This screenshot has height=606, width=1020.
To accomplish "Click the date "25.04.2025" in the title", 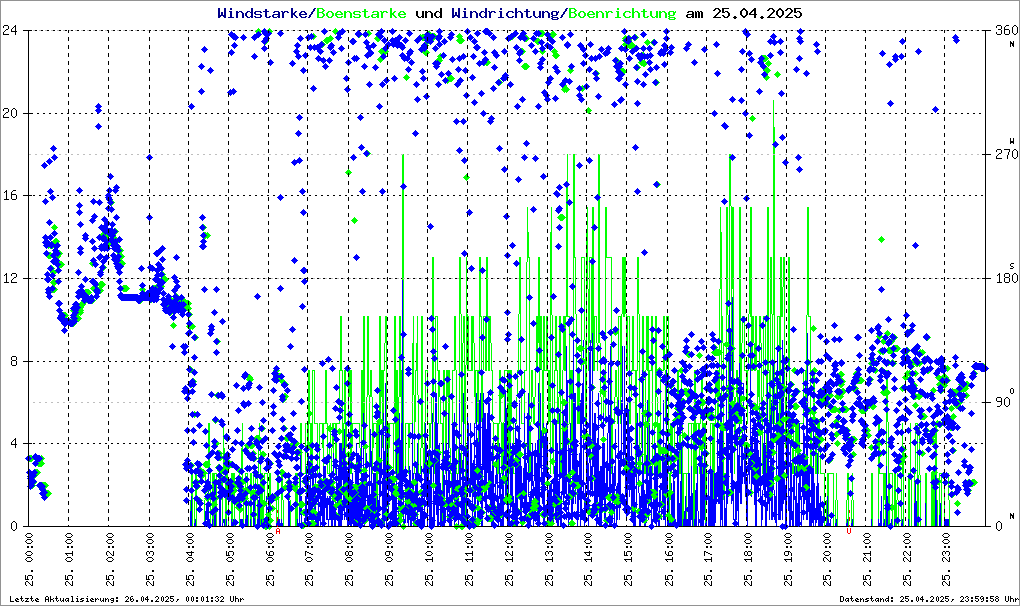I will coord(757,13).
